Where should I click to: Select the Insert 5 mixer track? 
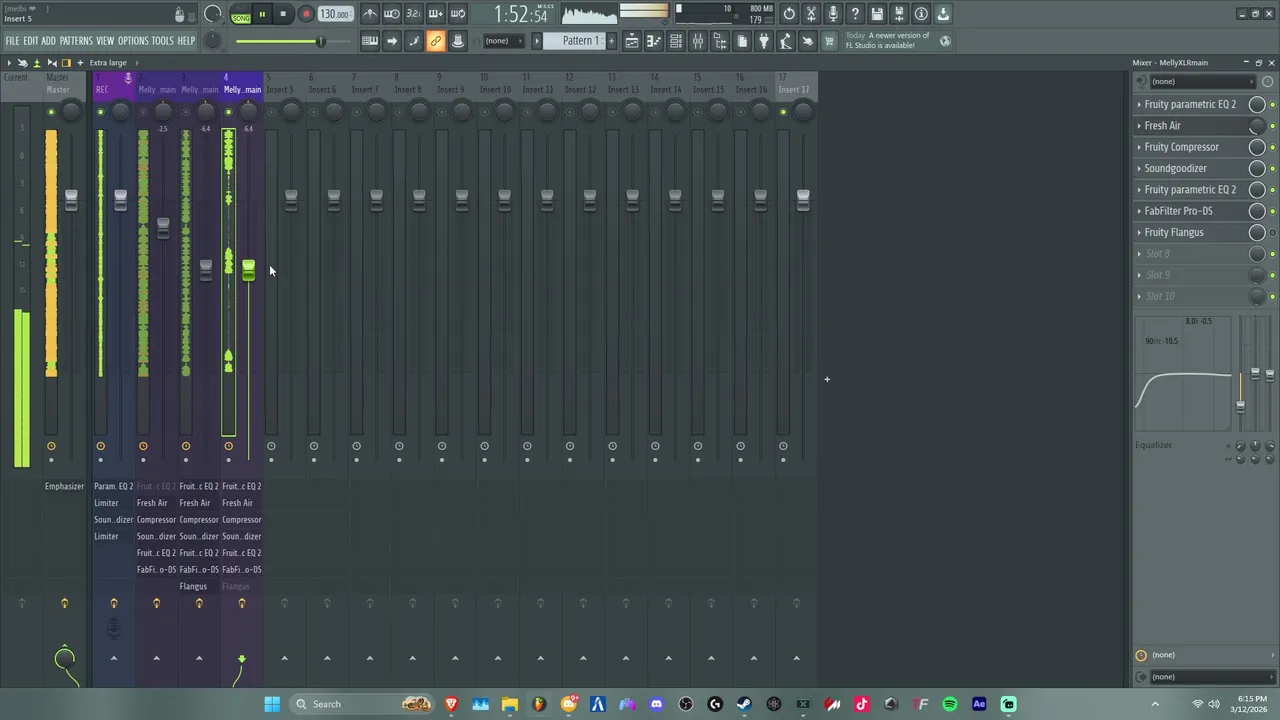[280, 90]
